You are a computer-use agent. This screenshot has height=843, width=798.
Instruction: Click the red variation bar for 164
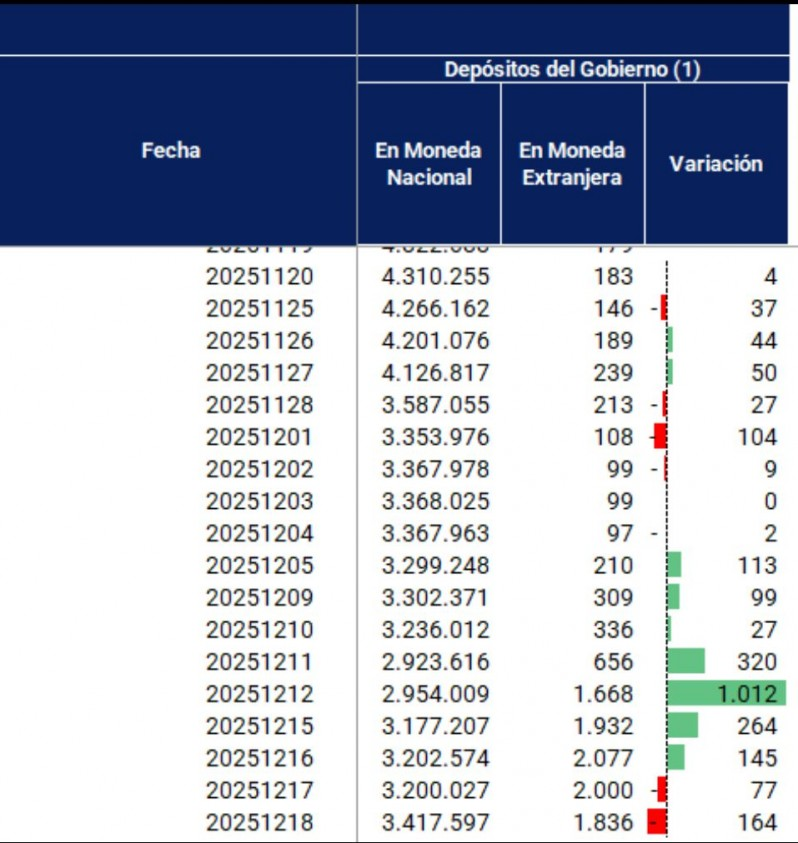coord(657,822)
